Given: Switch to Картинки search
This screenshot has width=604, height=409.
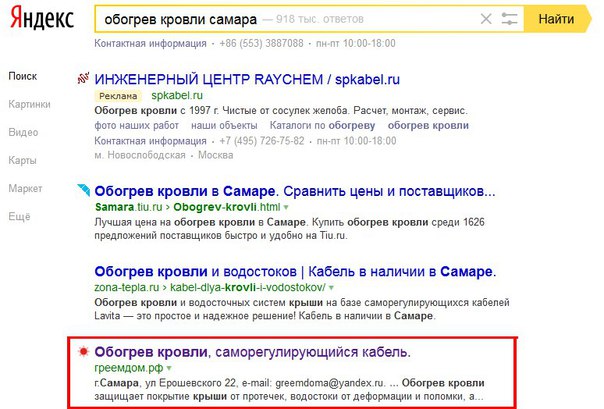Looking at the screenshot, I should 29,104.
